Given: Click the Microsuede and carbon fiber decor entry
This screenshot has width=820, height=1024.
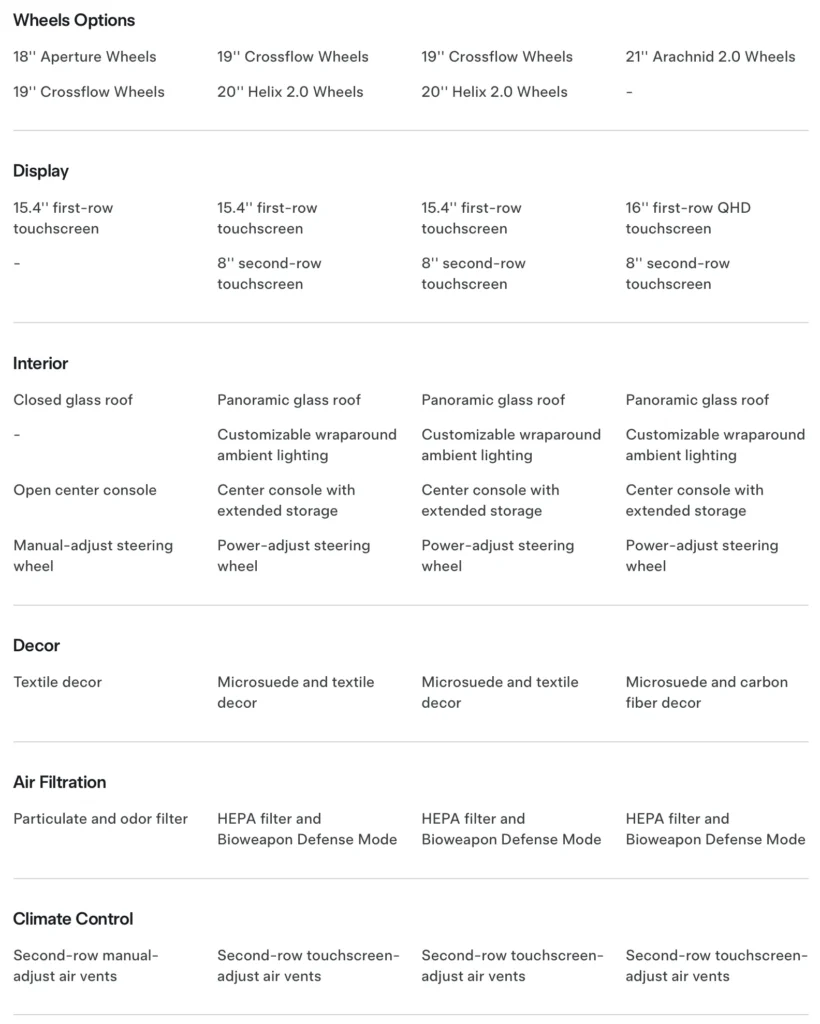Looking at the screenshot, I should (706, 692).
